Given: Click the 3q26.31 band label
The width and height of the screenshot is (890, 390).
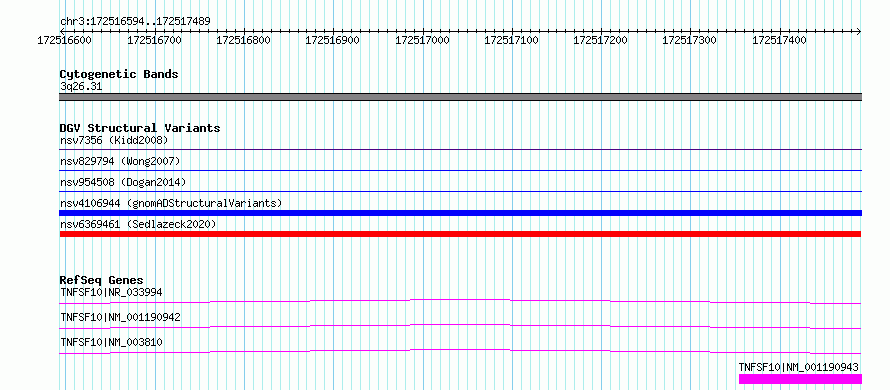Looking at the screenshot, I should click(x=81, y=87).
